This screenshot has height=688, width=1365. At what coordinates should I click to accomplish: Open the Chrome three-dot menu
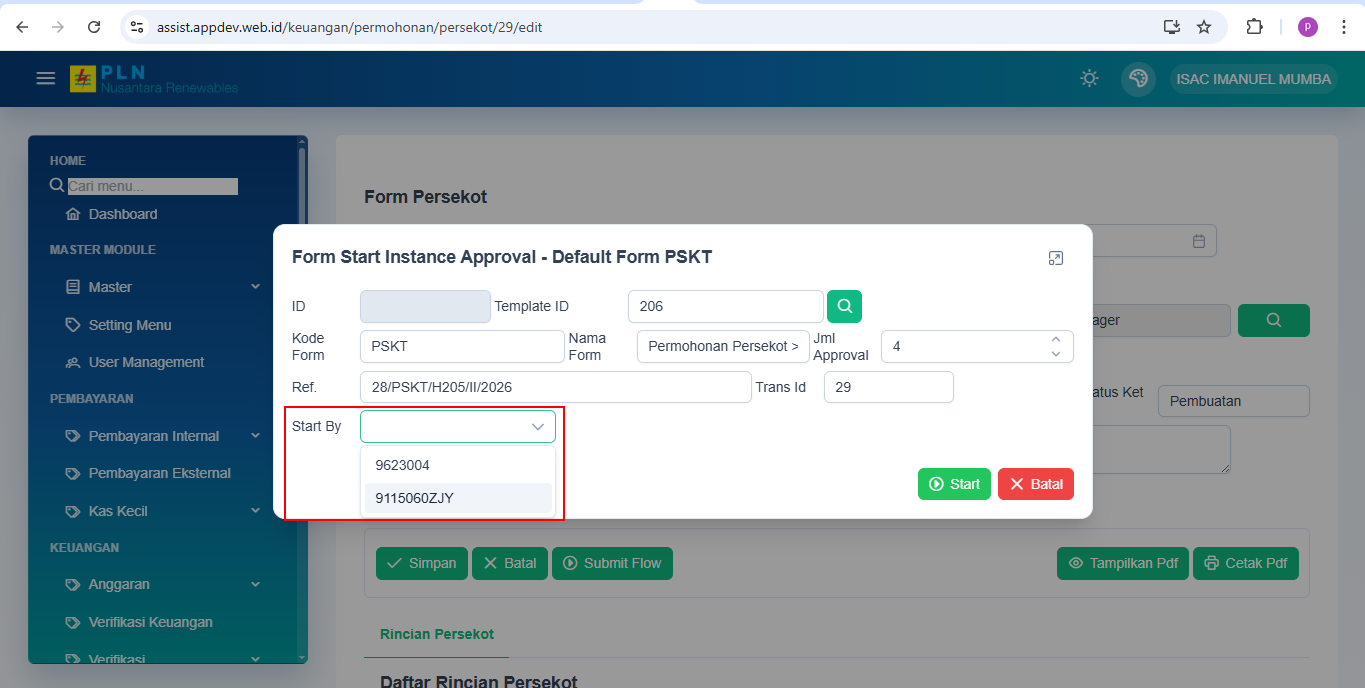coord(1343,27)
